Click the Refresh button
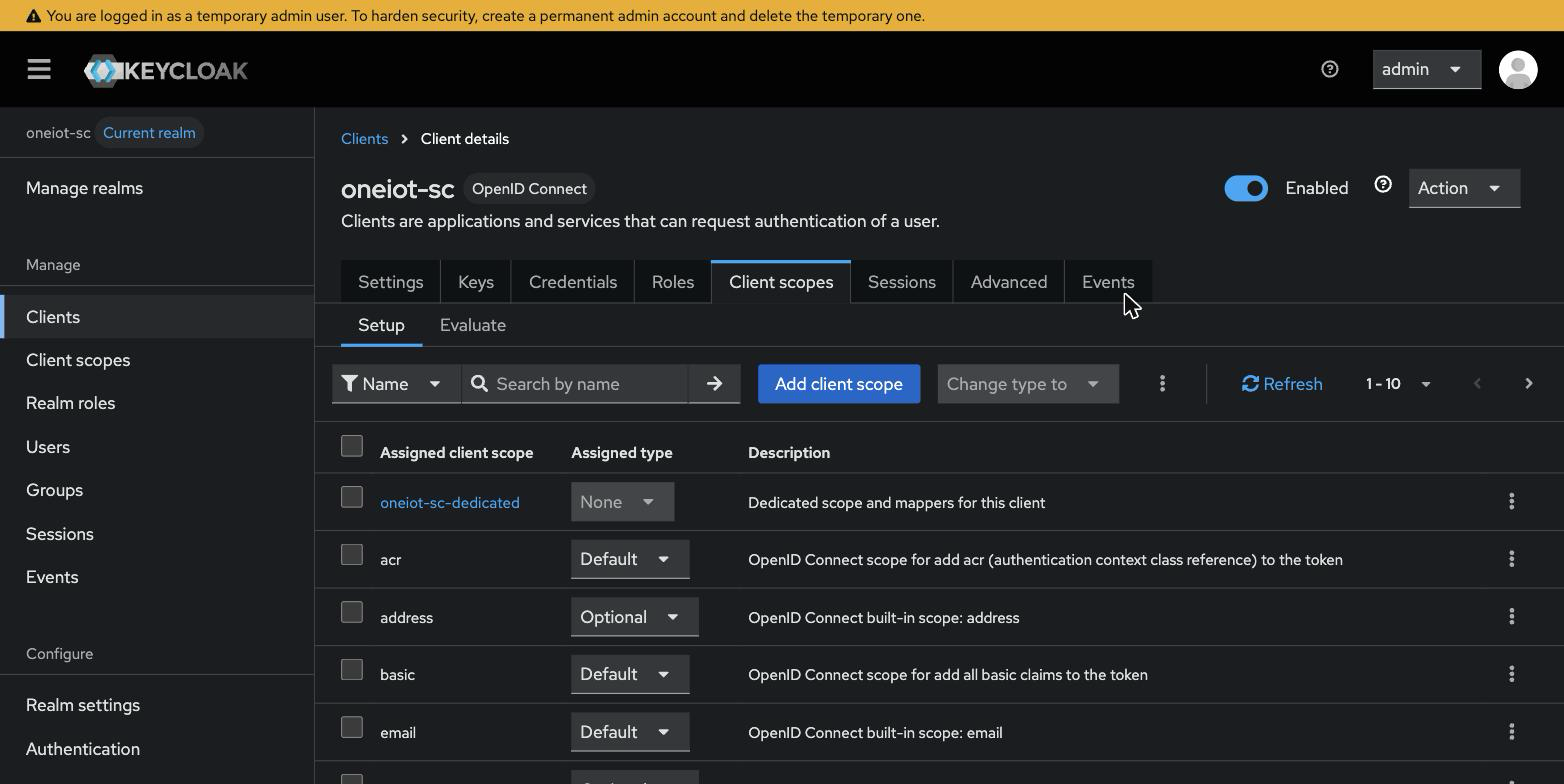 1282,384
